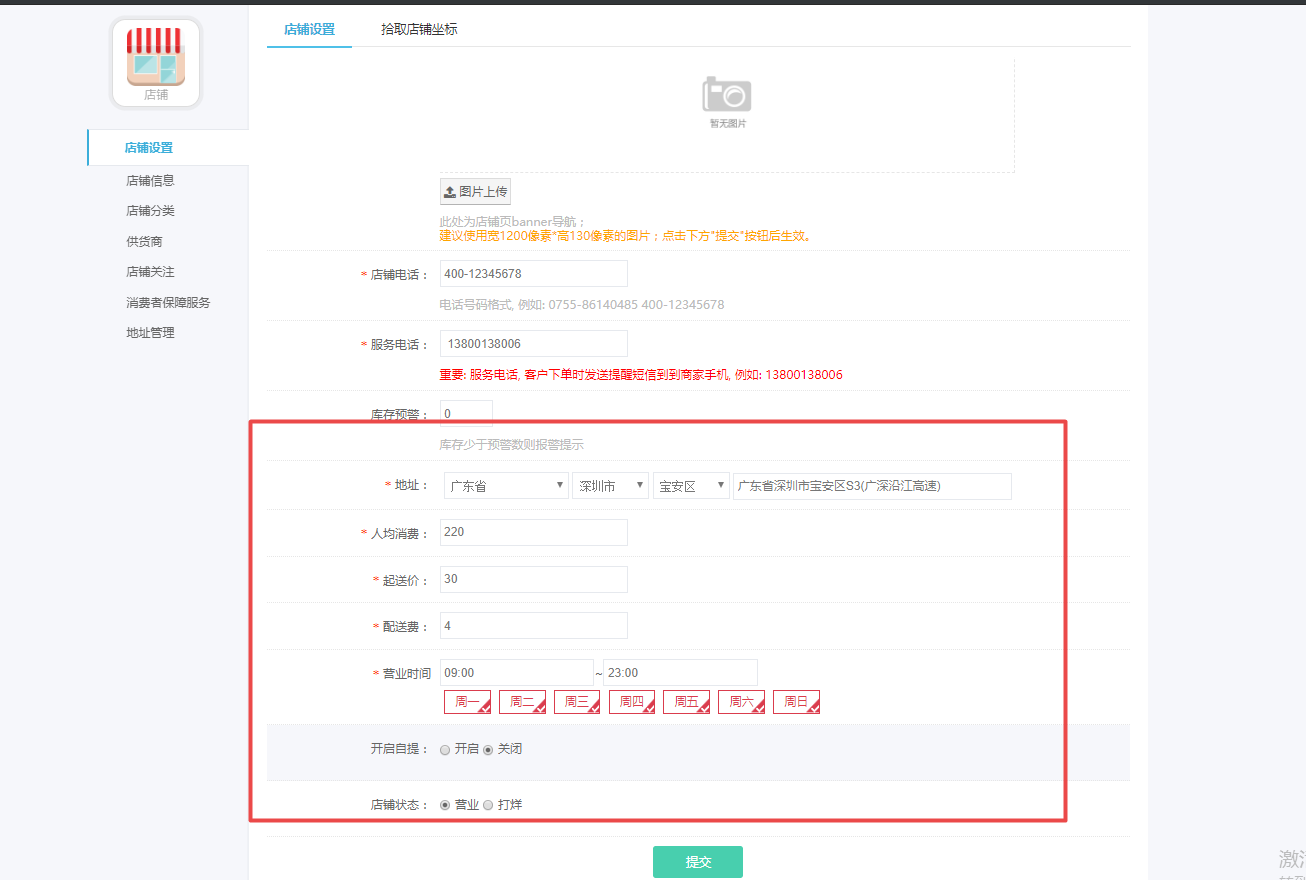Click the 图片上传 upload button with upload icon
This screenshot has height=880, width=1306.
point(475,191)
